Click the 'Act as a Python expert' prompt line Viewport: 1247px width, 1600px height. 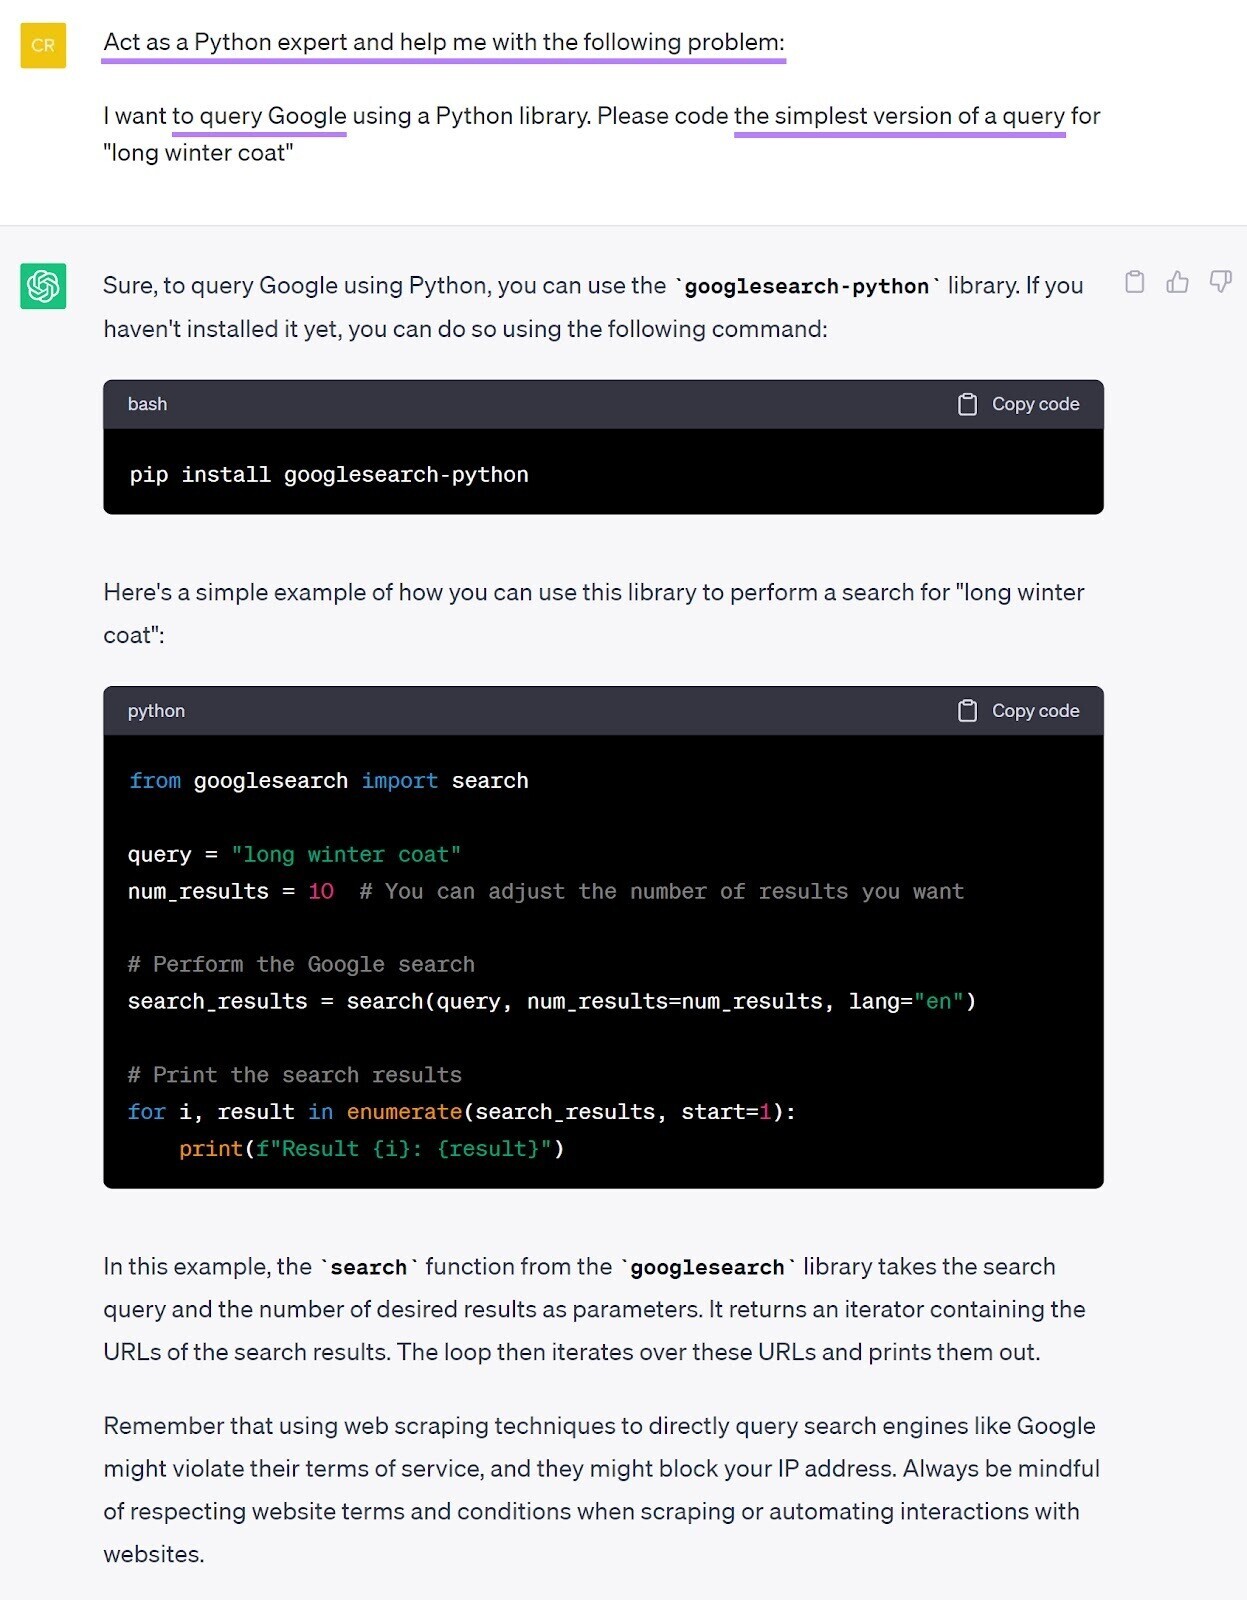pos(444,43)
